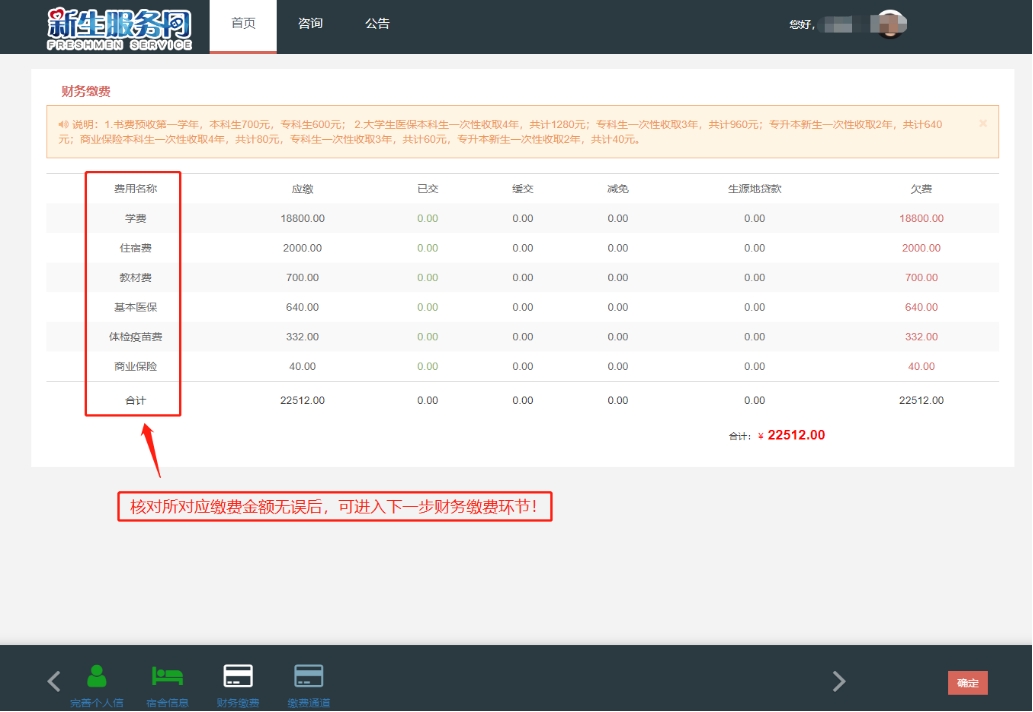Click the 新生服务网 logo

click(119, 28)
